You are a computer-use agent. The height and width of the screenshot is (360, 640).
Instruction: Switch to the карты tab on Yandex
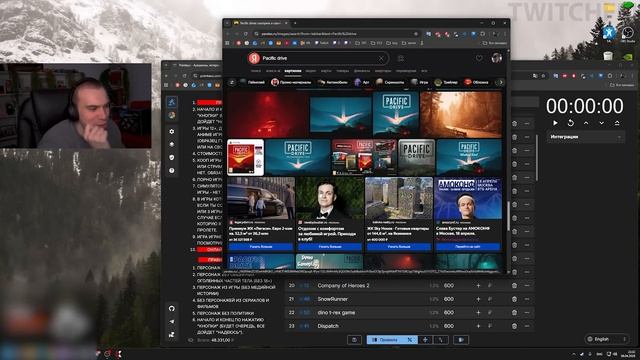326,71
